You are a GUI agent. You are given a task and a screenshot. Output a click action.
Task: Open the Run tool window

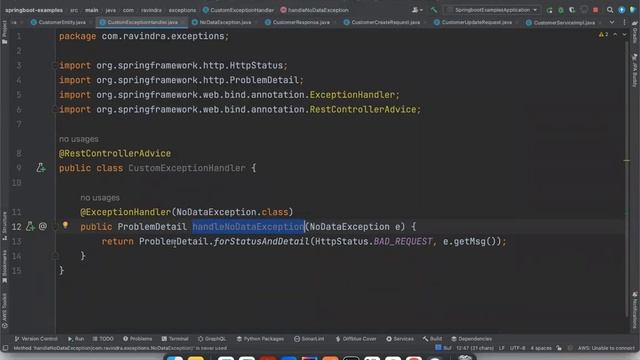point(76,339)
